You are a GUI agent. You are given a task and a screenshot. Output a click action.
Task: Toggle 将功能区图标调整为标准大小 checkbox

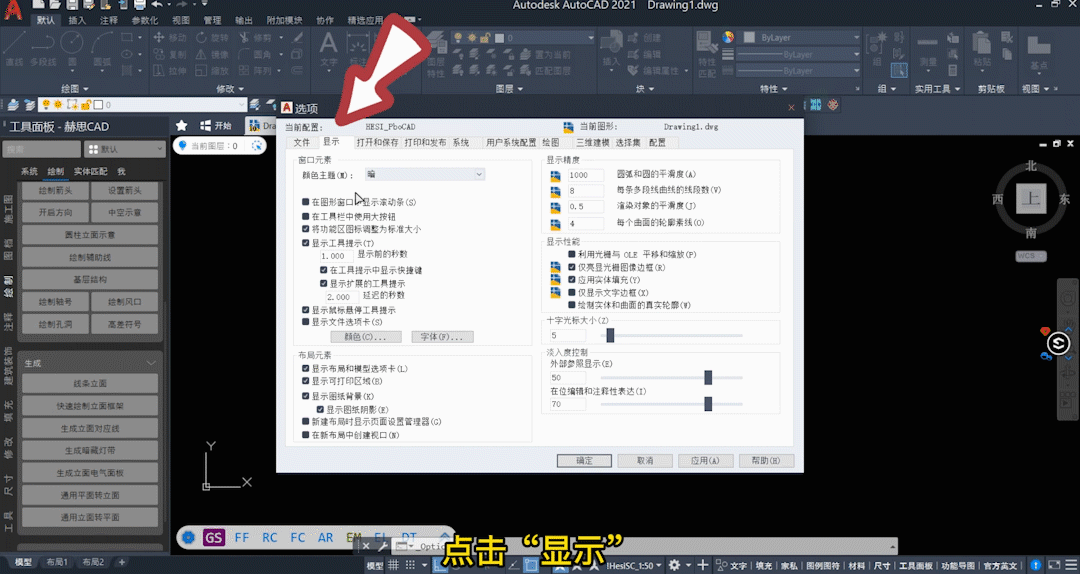point(306,229)
